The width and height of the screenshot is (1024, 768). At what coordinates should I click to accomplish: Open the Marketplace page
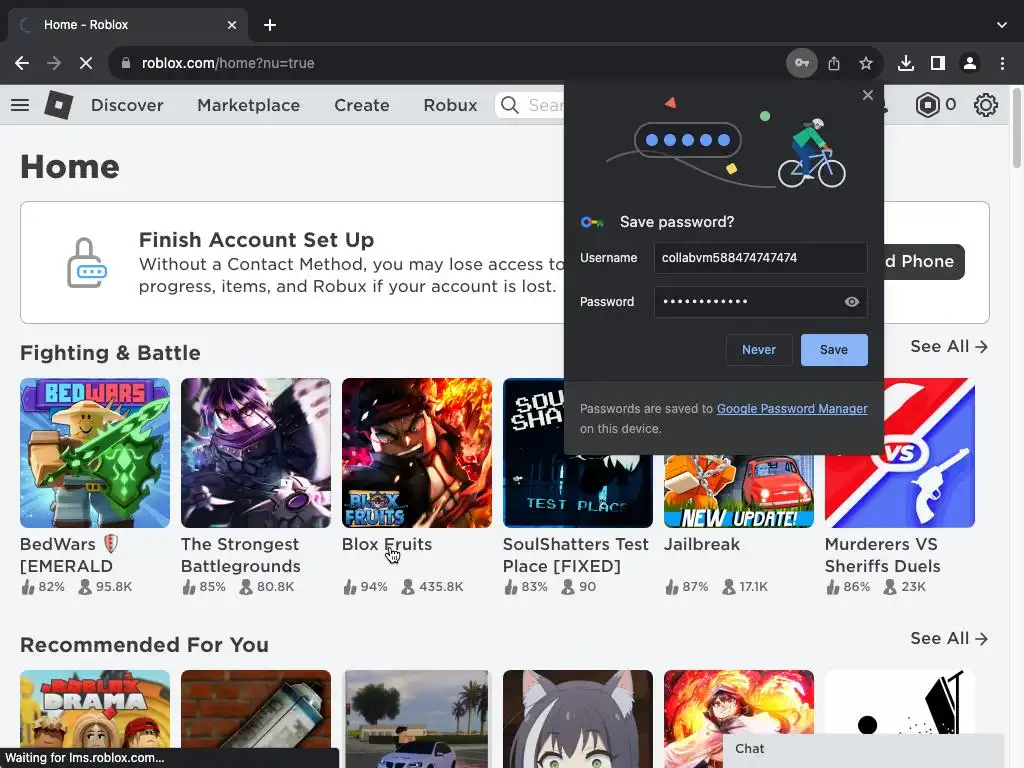tap(249, 105)
